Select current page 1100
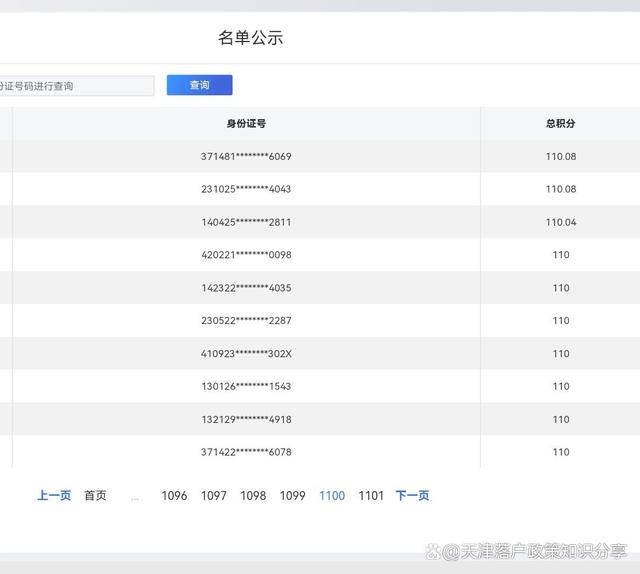 tap(332, 496)
